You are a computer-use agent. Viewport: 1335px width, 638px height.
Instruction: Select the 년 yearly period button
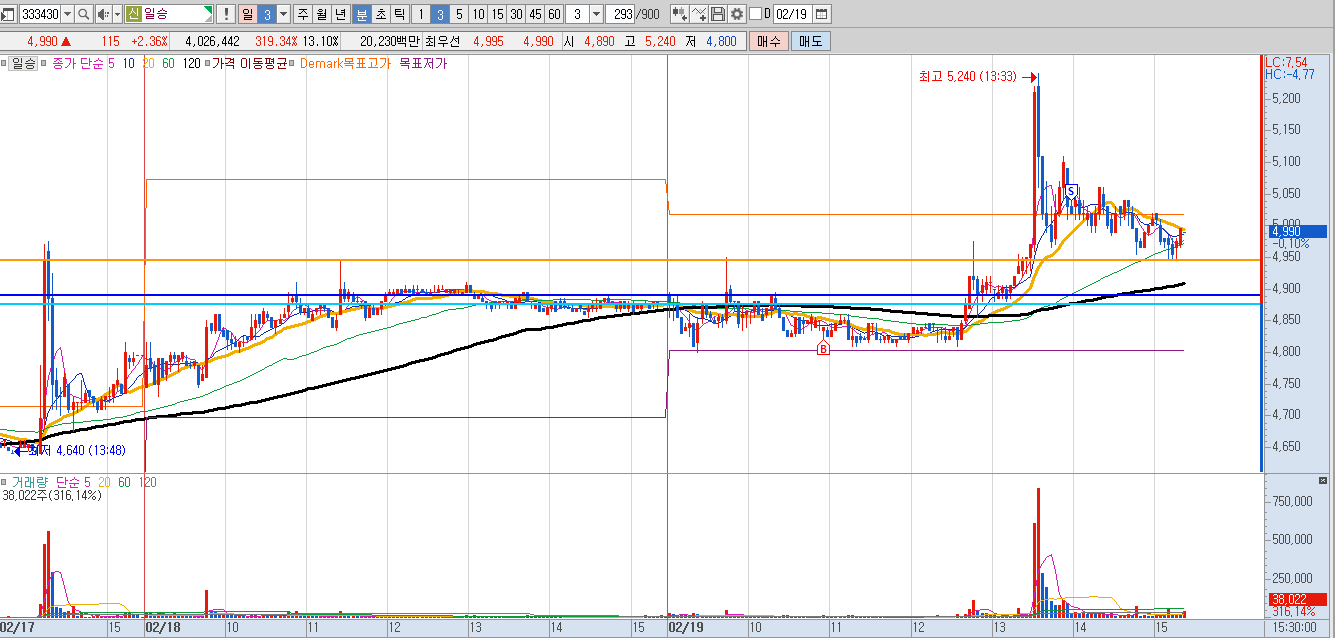[340, 14]
